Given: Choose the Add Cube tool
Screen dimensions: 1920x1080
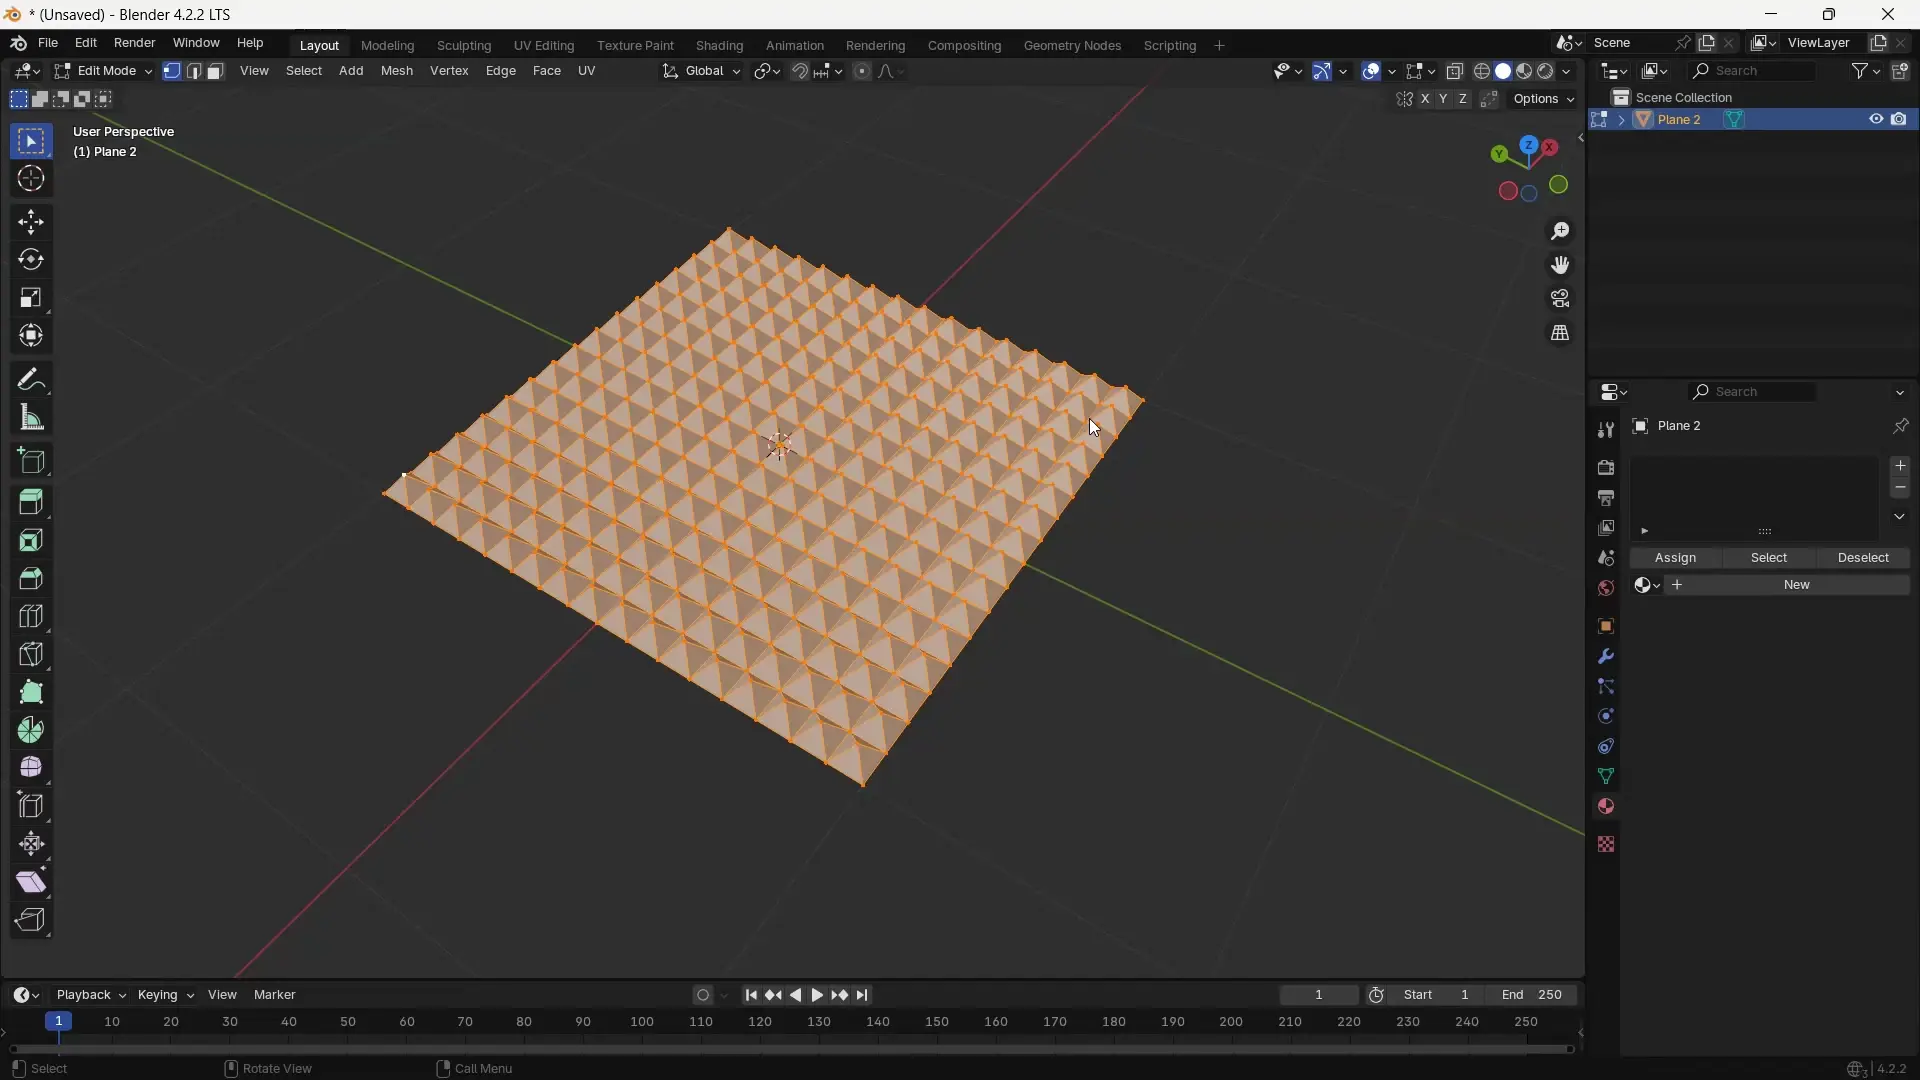Looking at the screenshot, I should [x=31, y=461].
